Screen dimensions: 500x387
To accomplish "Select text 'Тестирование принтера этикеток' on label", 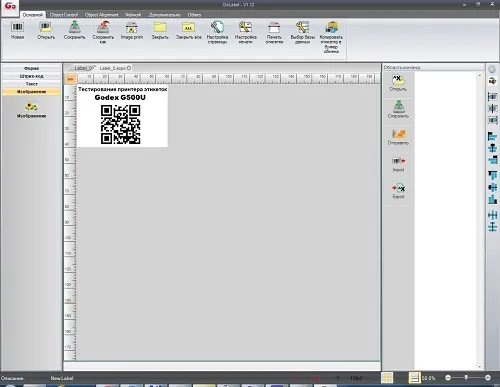I will coord(122,89).
